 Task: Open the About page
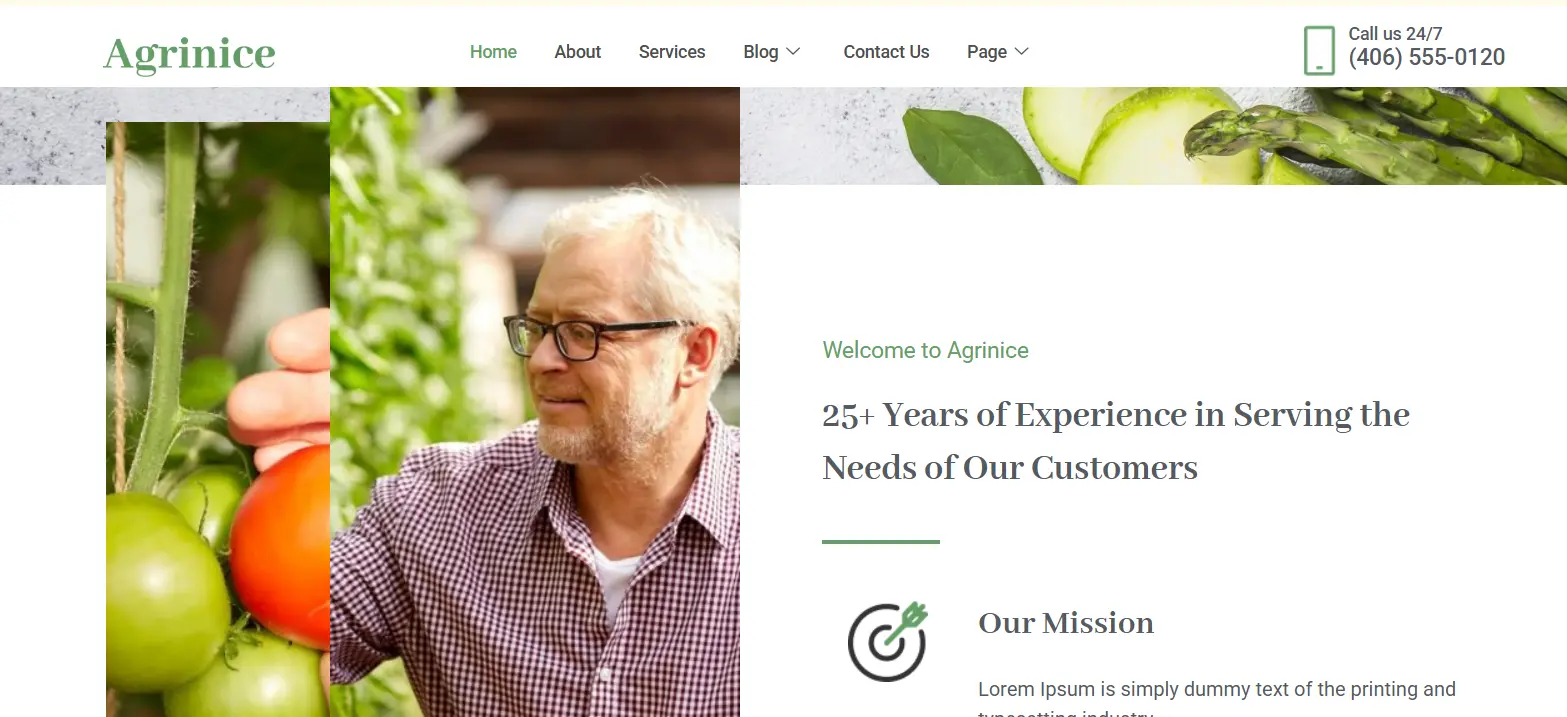pyautogui.click(x=578, y=52)
